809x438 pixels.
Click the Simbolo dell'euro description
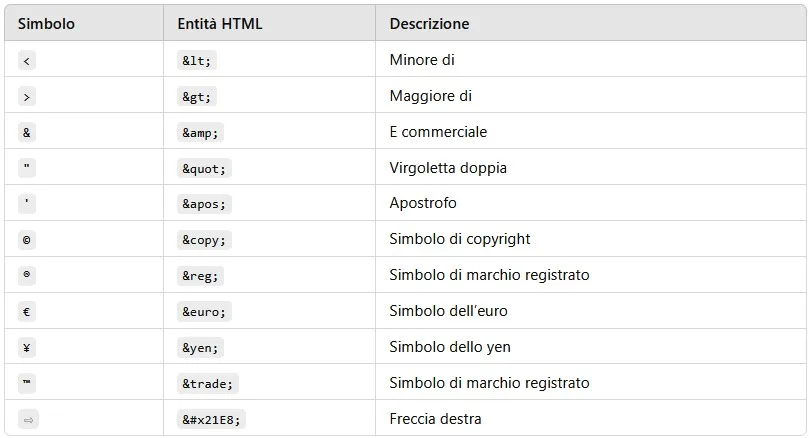pos(448,311)
